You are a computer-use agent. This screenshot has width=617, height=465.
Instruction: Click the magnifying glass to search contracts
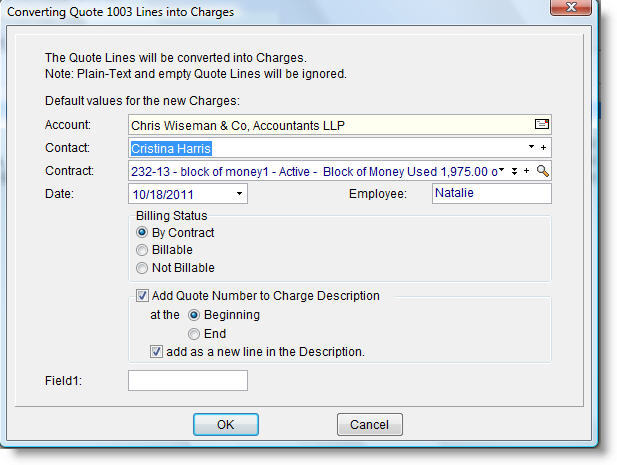coord(543,171)
